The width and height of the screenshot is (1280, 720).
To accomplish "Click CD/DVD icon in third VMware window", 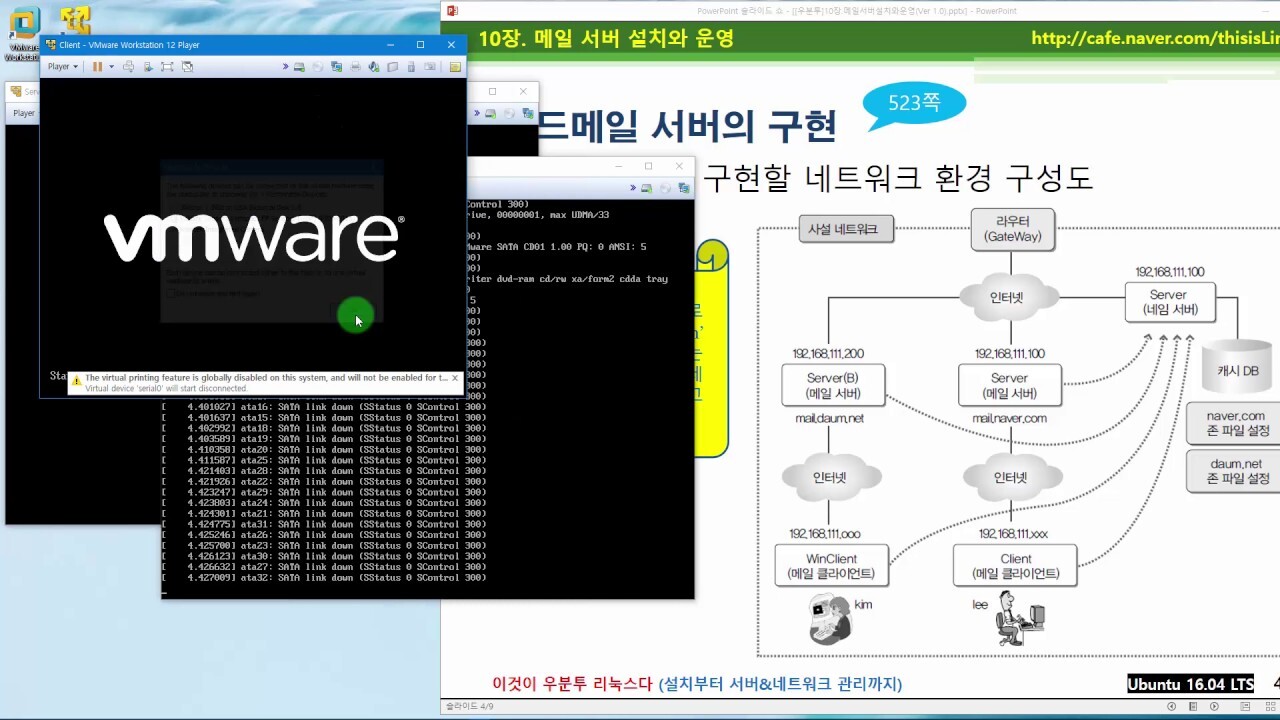I will coord(665,188).
